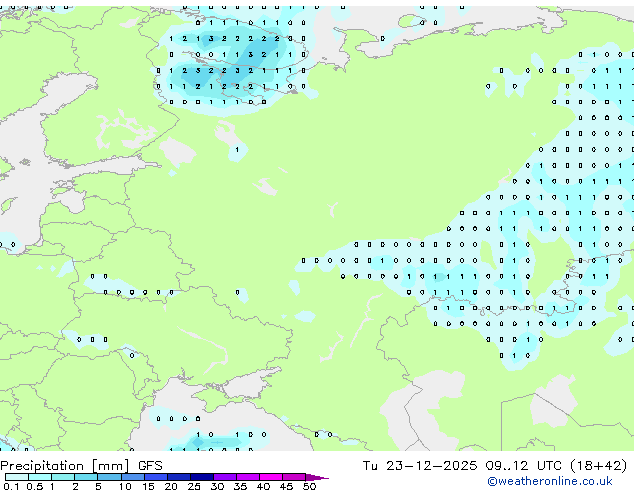This screenshot has height=490, width=634.
Task: Pick the 10–15 mm legend swatch
Action: 132,477
